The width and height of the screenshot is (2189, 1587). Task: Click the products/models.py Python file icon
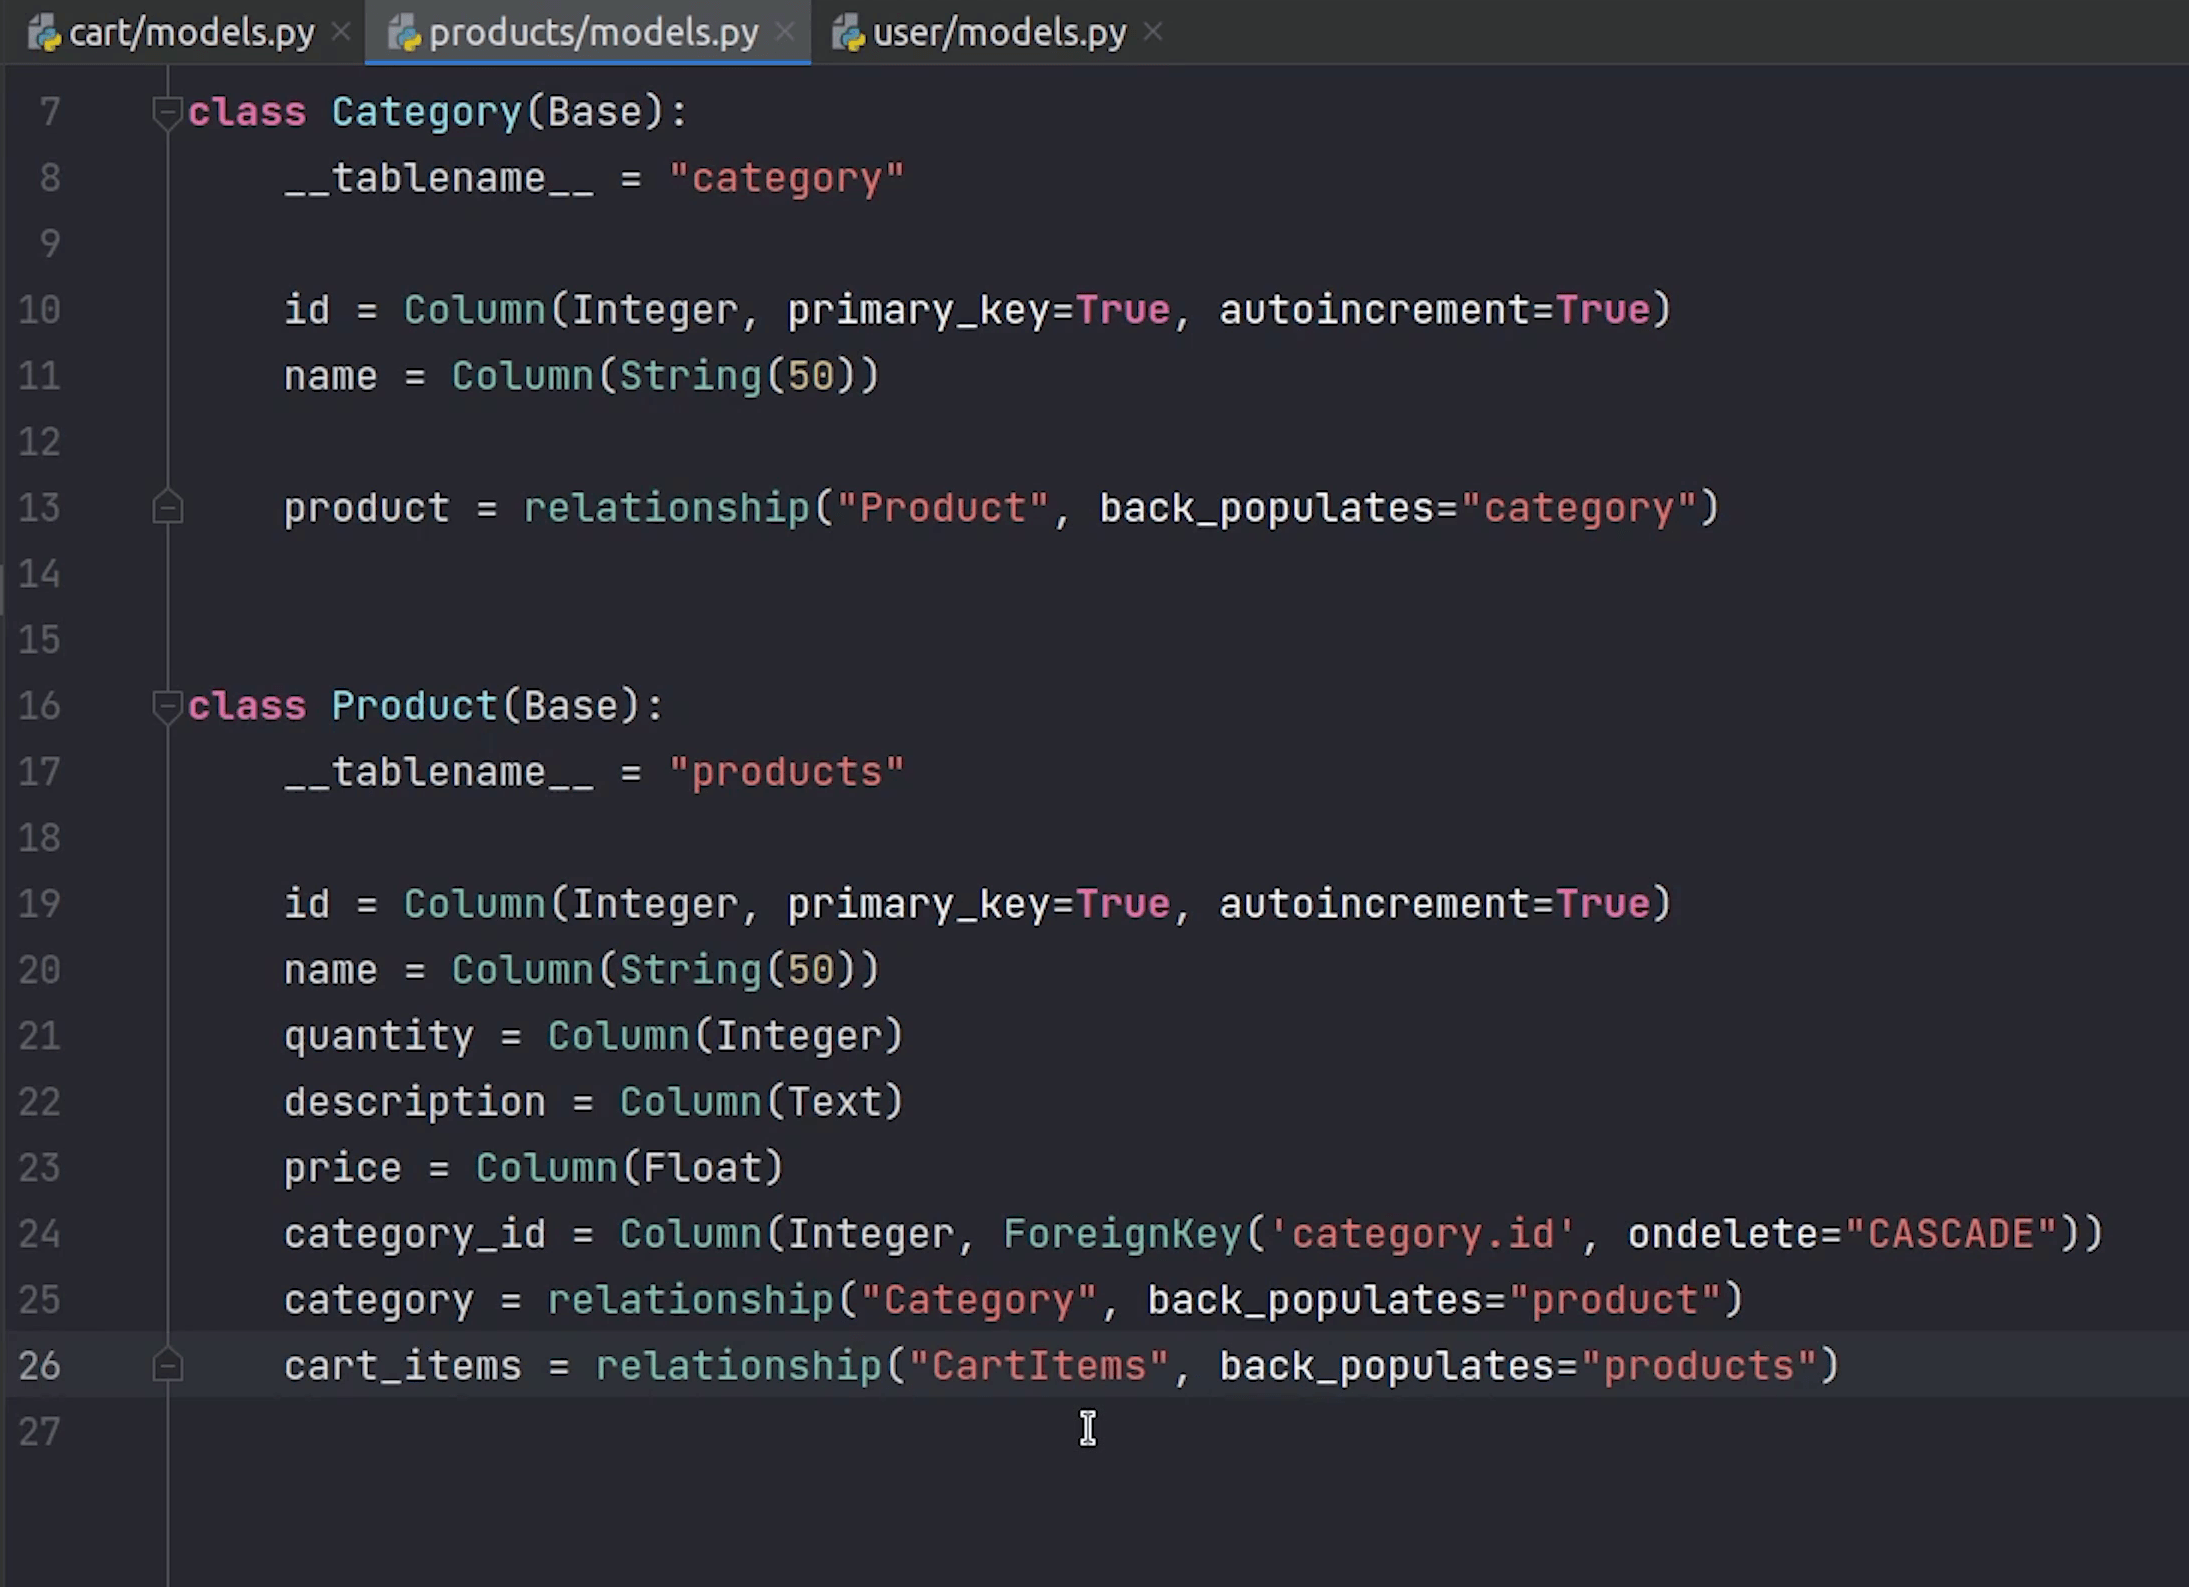point(404,34)
